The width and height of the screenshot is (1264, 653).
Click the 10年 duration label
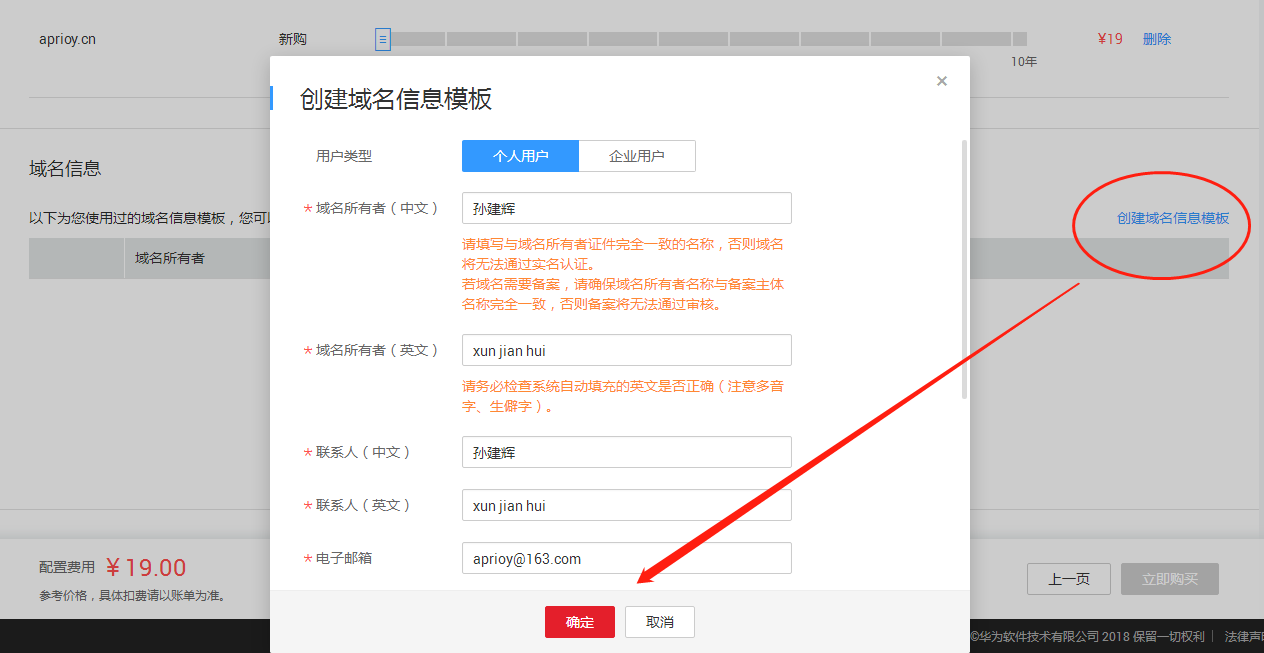click(1023, 62)
